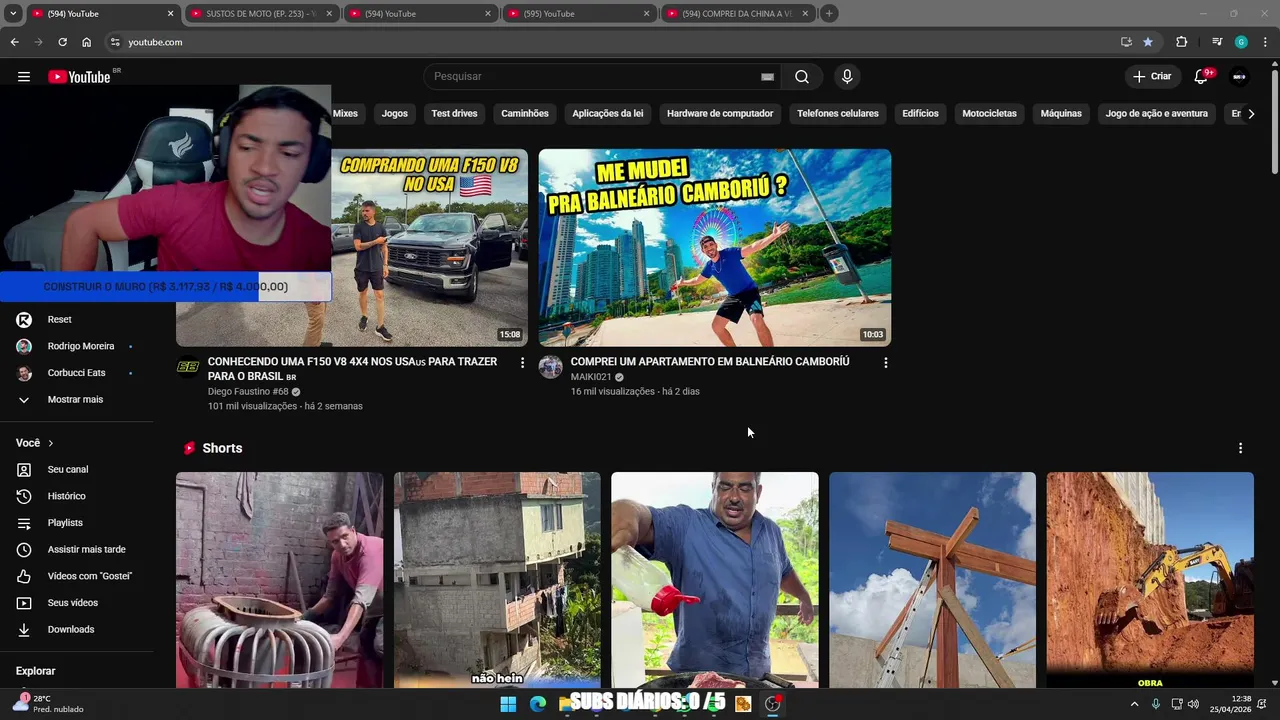Select the Aplicações da lei chip
The height and width of the screenshot is (720, 1280).
click(608, 114)
